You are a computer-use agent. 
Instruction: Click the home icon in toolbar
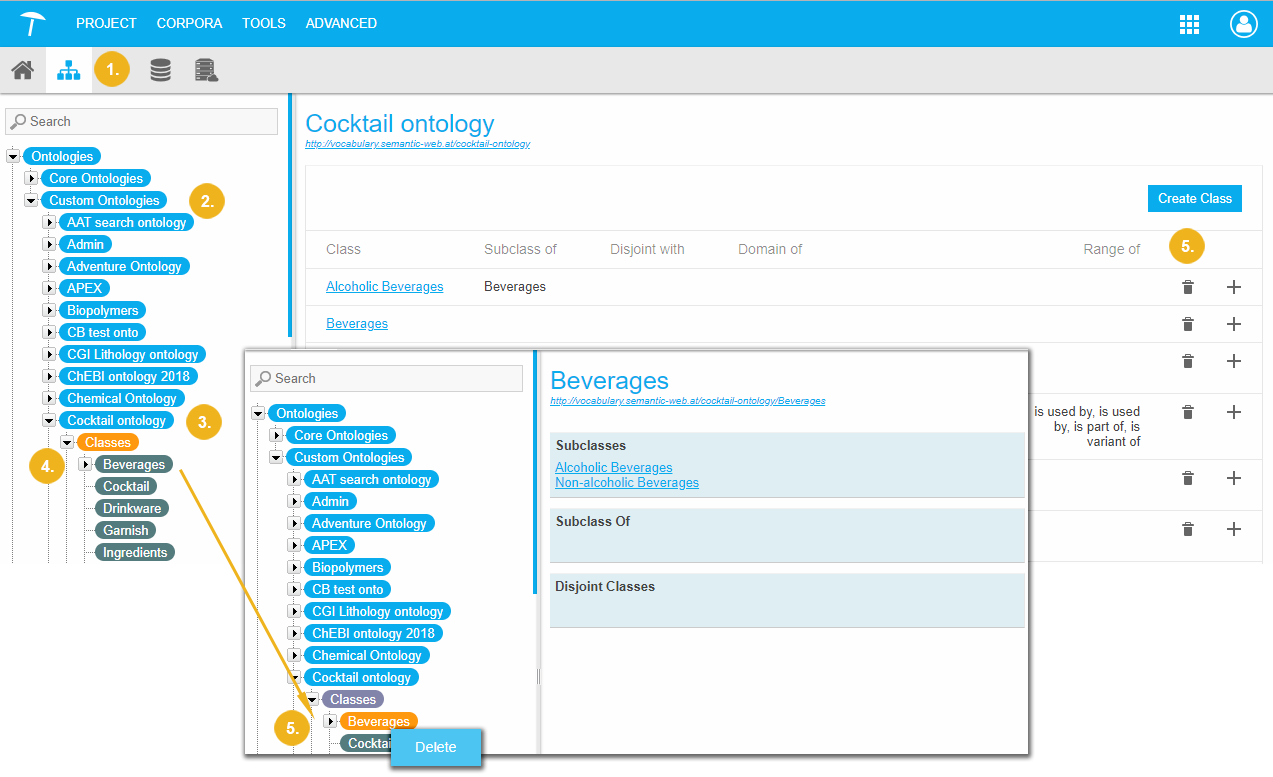point(22,70)
